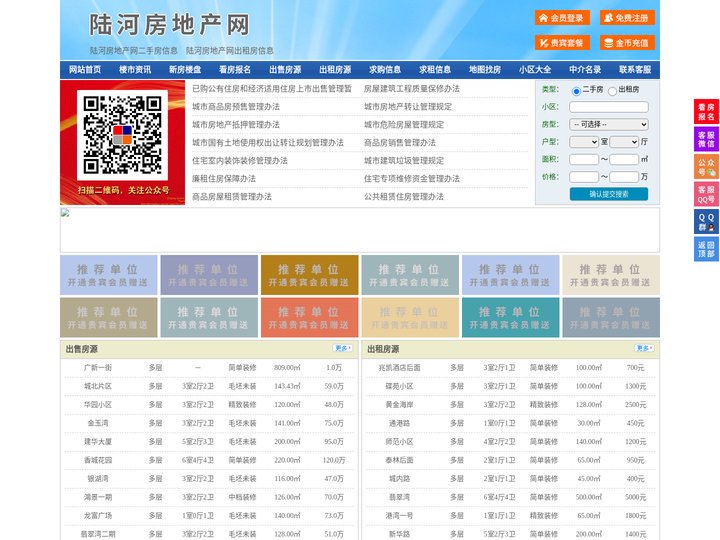Image resolution: width=720 pixels, height=540 pixels.
Task: Open the 厅 count dropdown
Action: pyautogui.click(x=624, y=142)
